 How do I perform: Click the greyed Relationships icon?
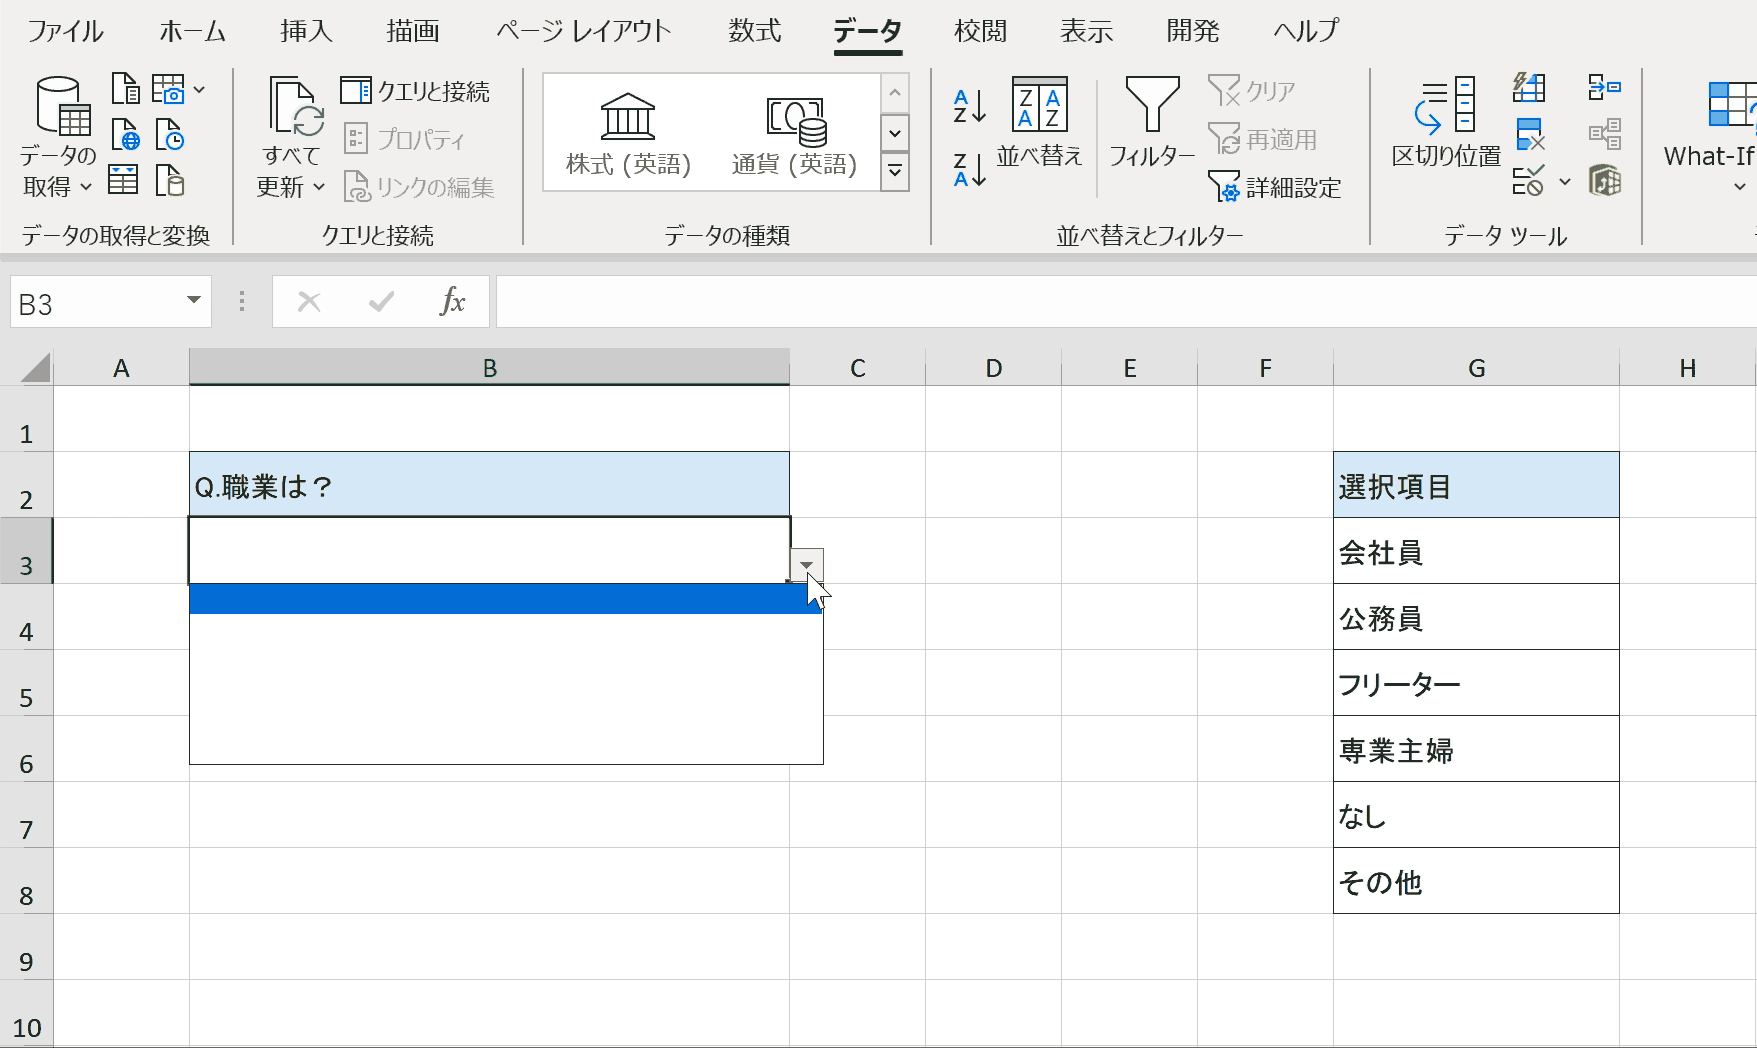click(x=1605, y=134)
